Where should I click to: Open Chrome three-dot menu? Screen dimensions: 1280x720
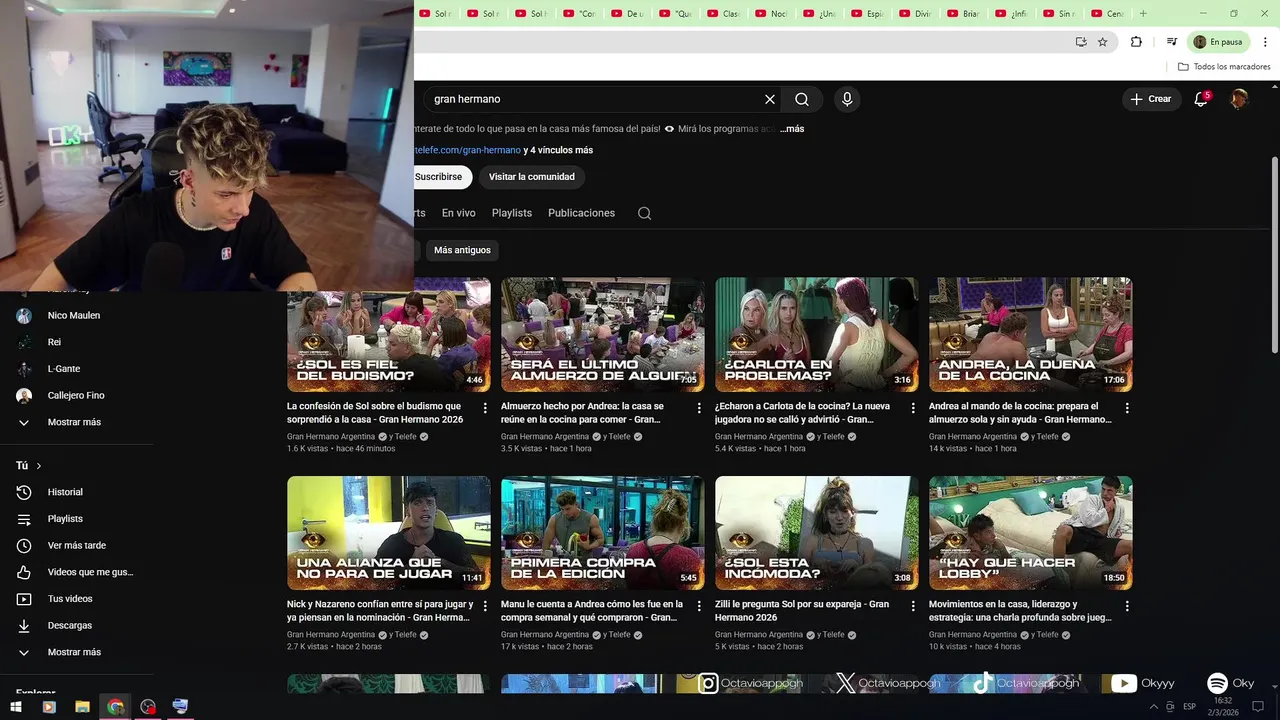[x=1265, y=42]
